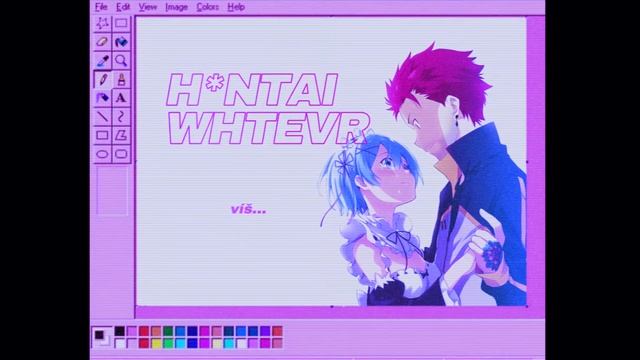Pick the Rectangle shape tool
Screen dimensions: 640x360
pos(102,135)
